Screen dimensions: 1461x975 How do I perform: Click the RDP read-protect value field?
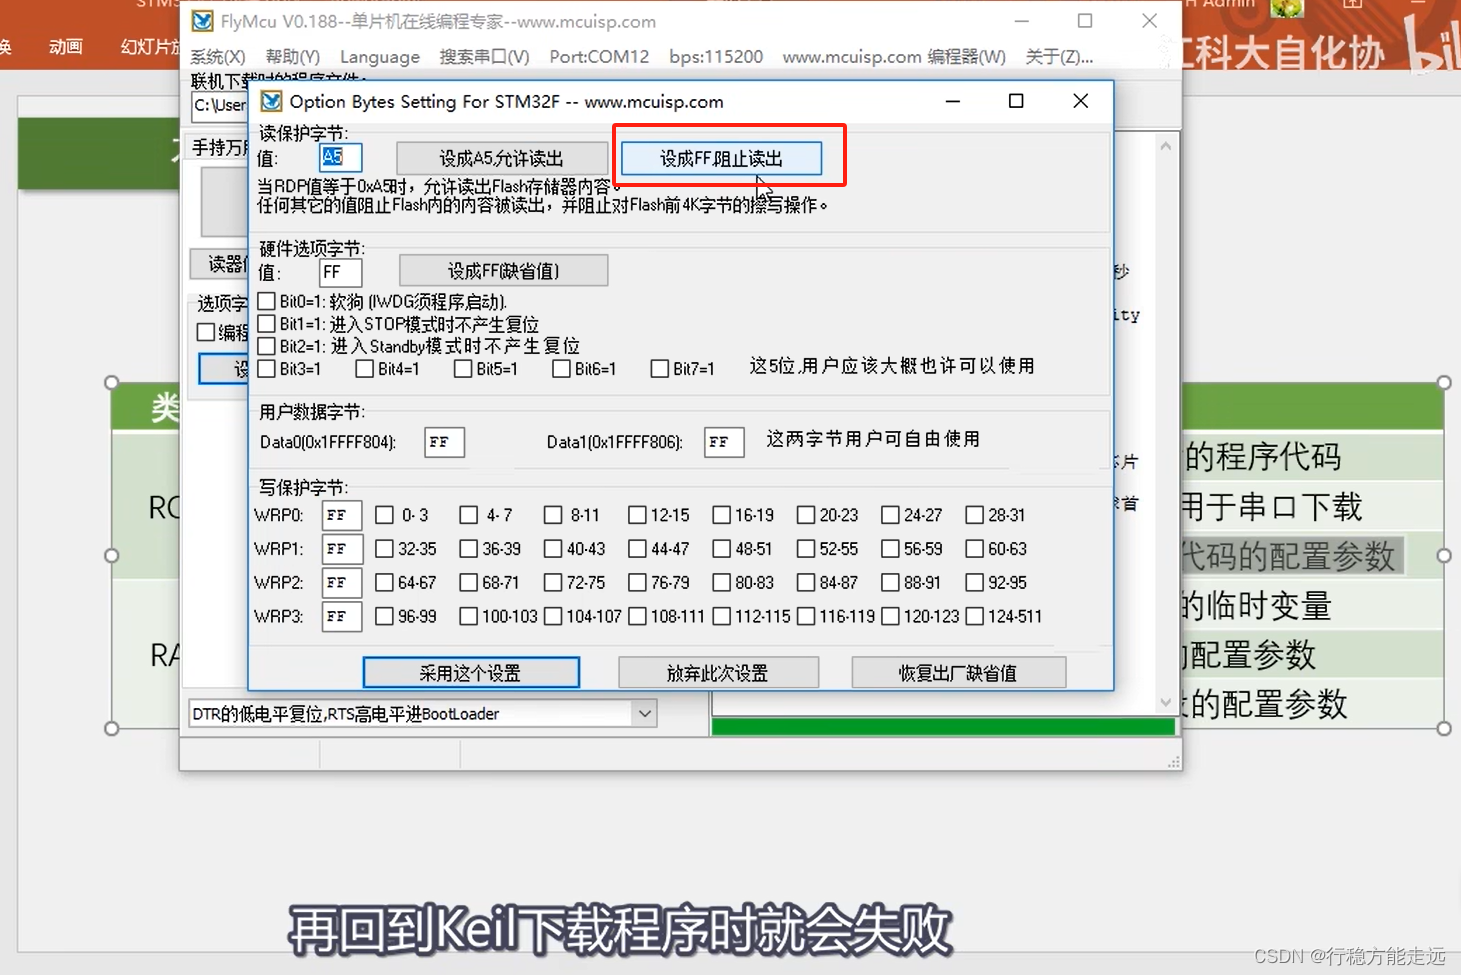[340, 158]
